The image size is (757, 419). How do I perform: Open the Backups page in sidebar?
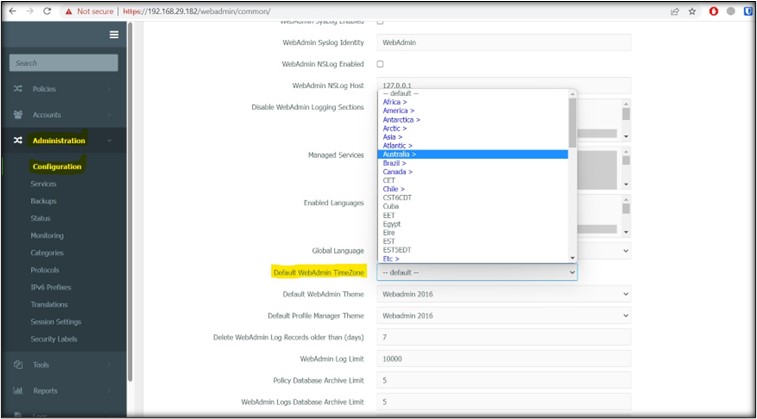click(x=43, y=201)
